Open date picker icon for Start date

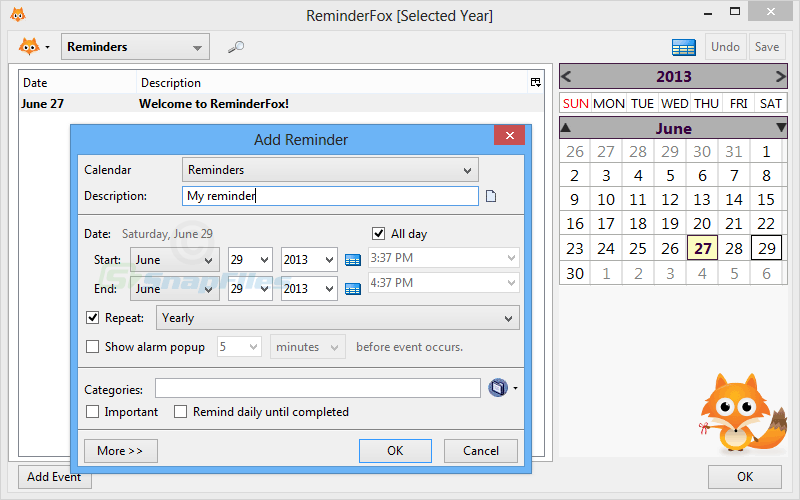[x=353, y=260]
